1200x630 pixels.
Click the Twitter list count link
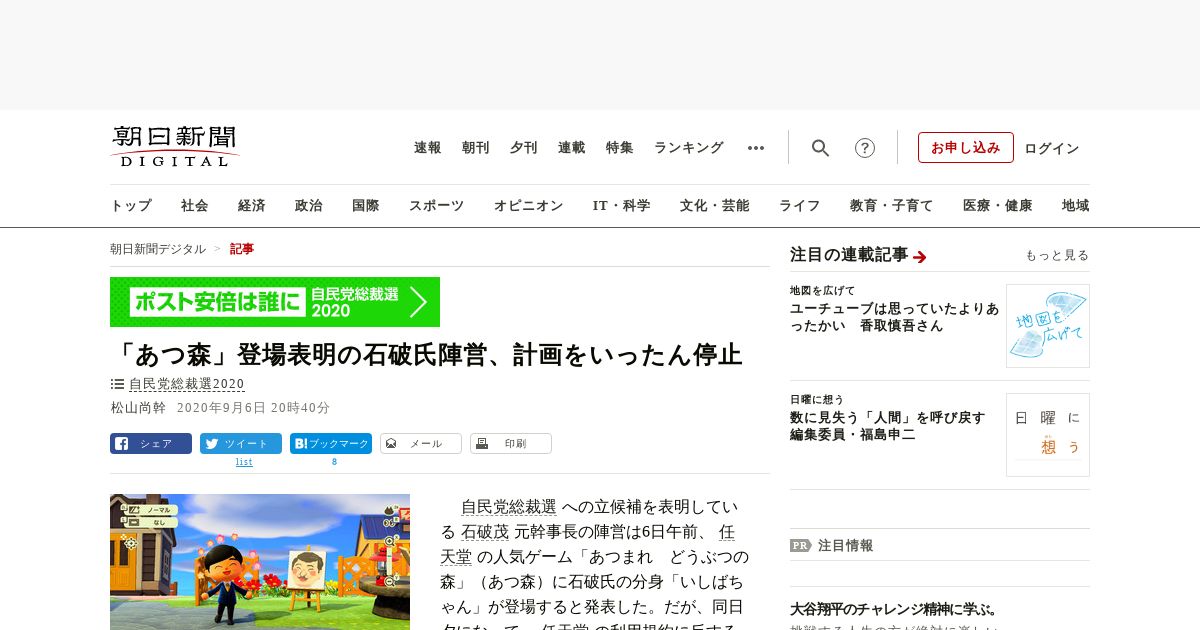coord(244,462)
